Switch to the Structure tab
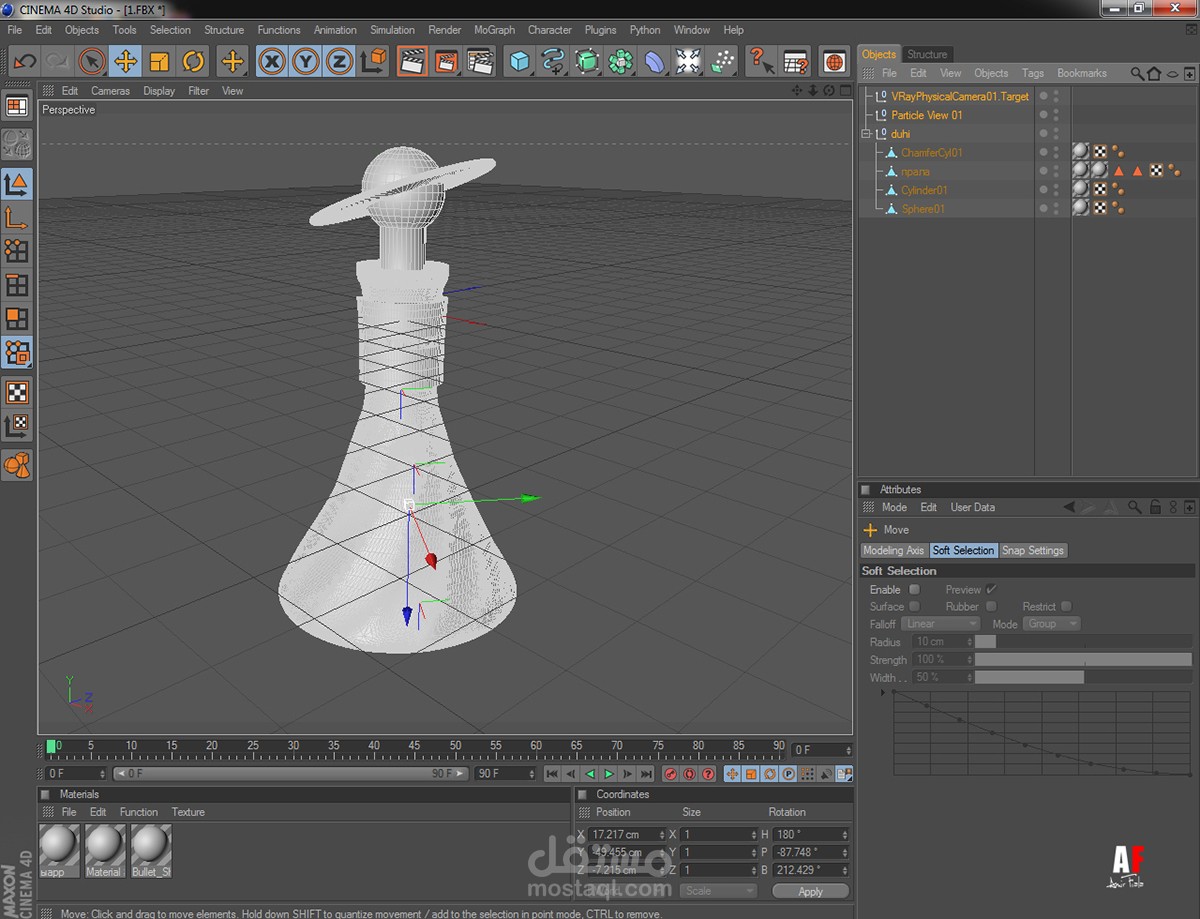Screen dimensions: 1200x919 (927, 54)
